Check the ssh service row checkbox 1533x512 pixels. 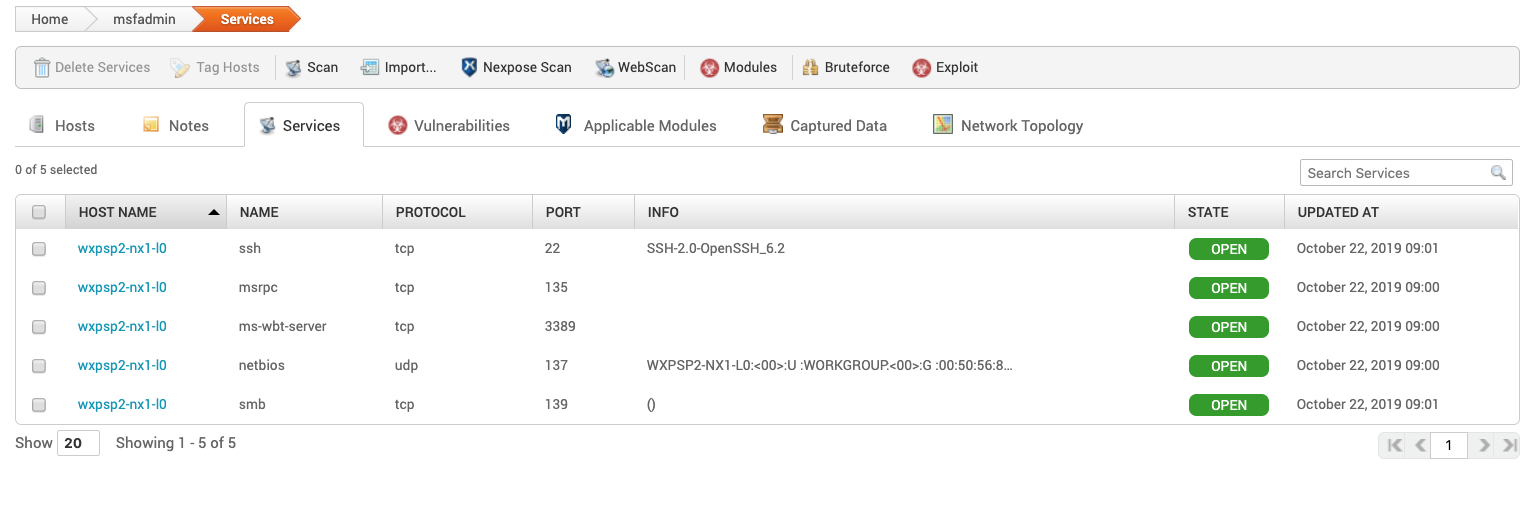coord(39,249)
